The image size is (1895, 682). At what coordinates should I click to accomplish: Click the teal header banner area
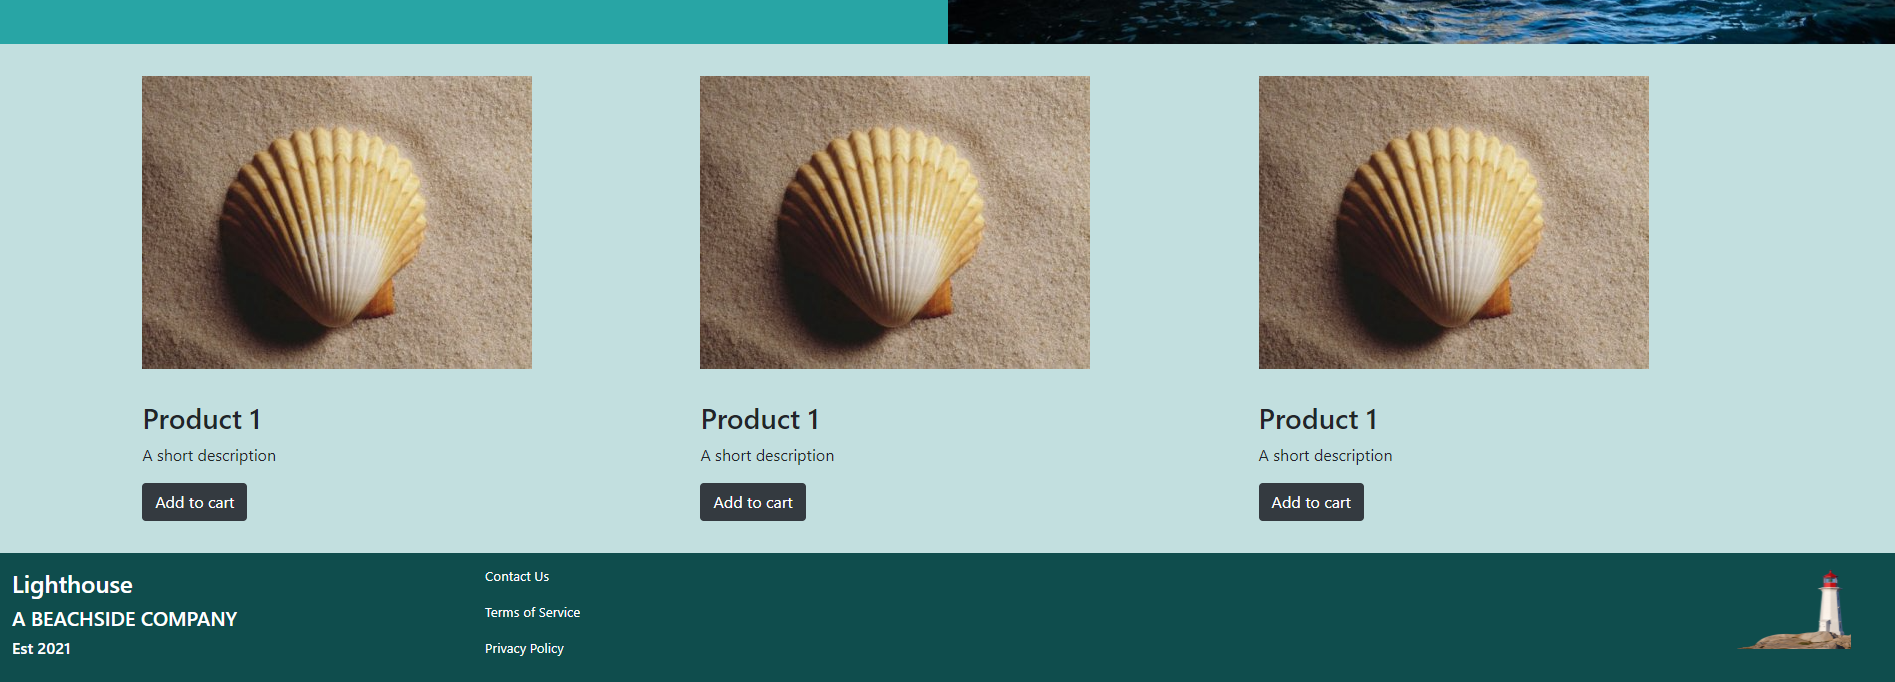[474, 21]
